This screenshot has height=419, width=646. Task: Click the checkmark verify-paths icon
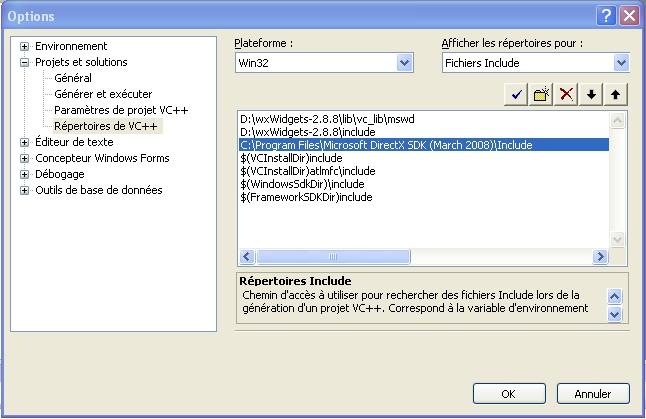[x=517, y=94]
